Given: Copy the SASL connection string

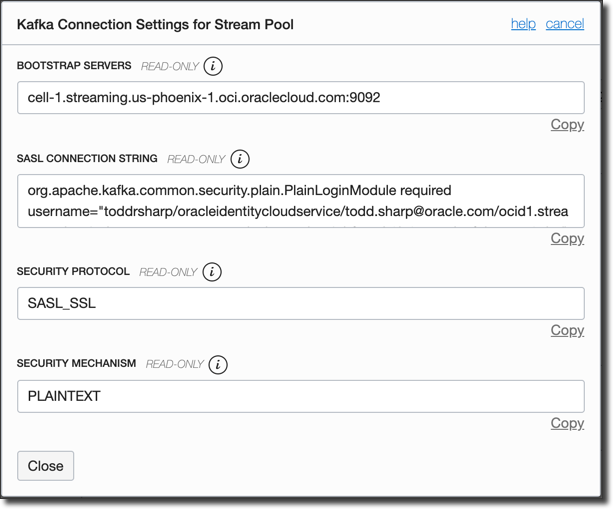Looking at the screenshot, I should [567, 238].
